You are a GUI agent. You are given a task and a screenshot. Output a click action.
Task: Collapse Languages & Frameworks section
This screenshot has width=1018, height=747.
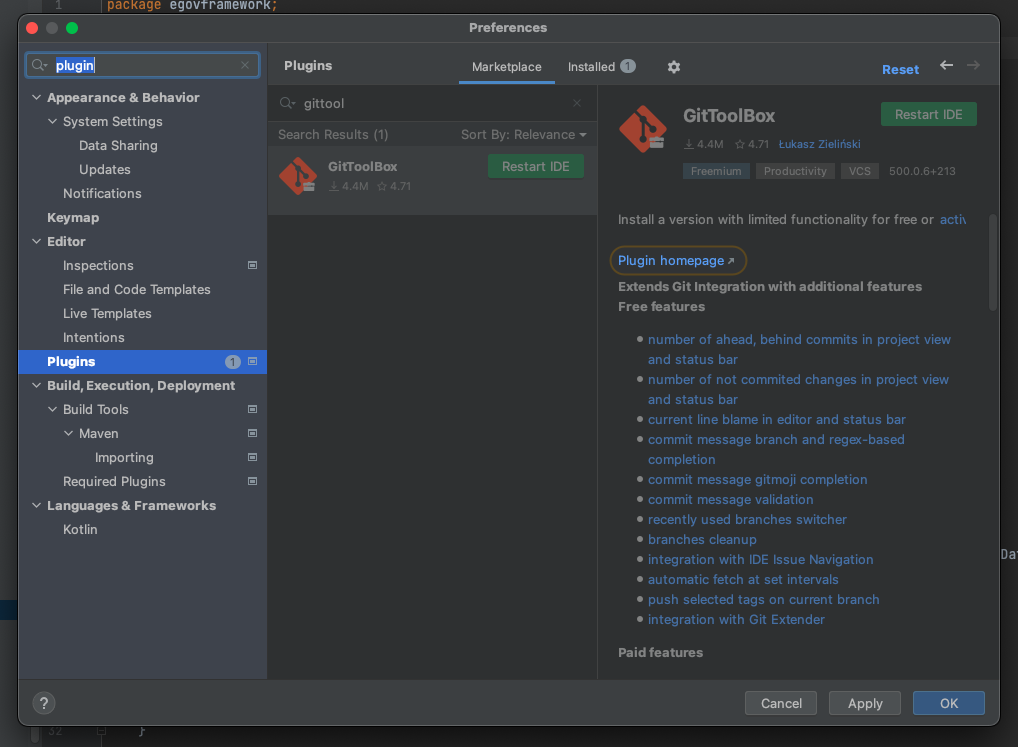[x=36, y=506]
